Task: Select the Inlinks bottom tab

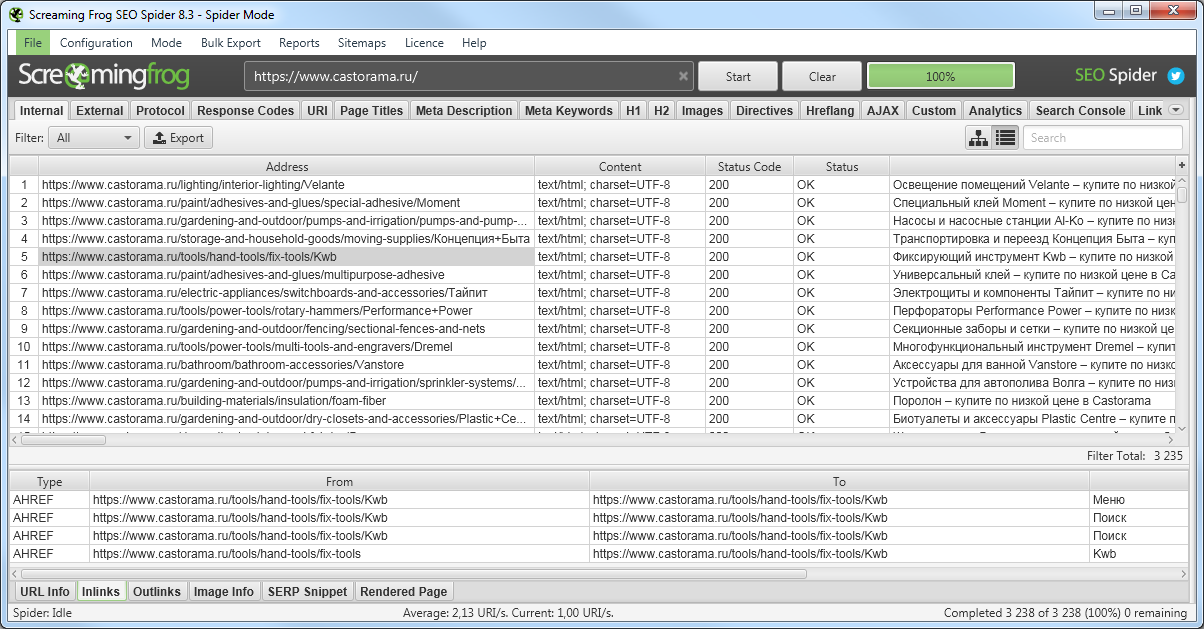Action: click(100, 592)
